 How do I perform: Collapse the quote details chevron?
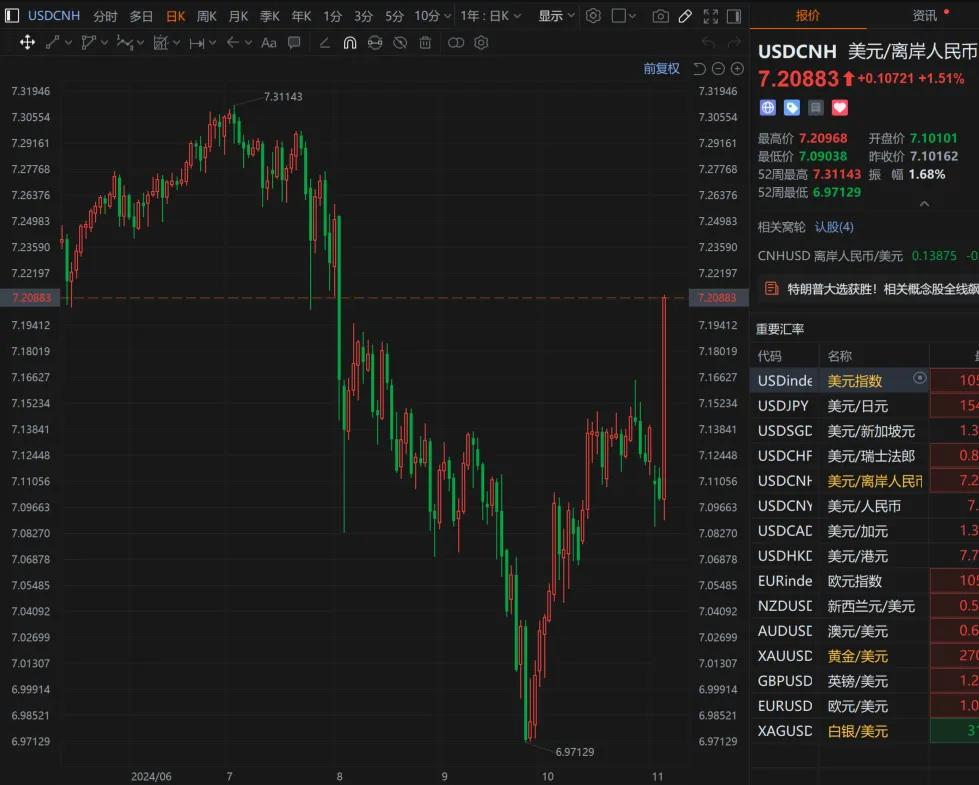click(924, 203)
